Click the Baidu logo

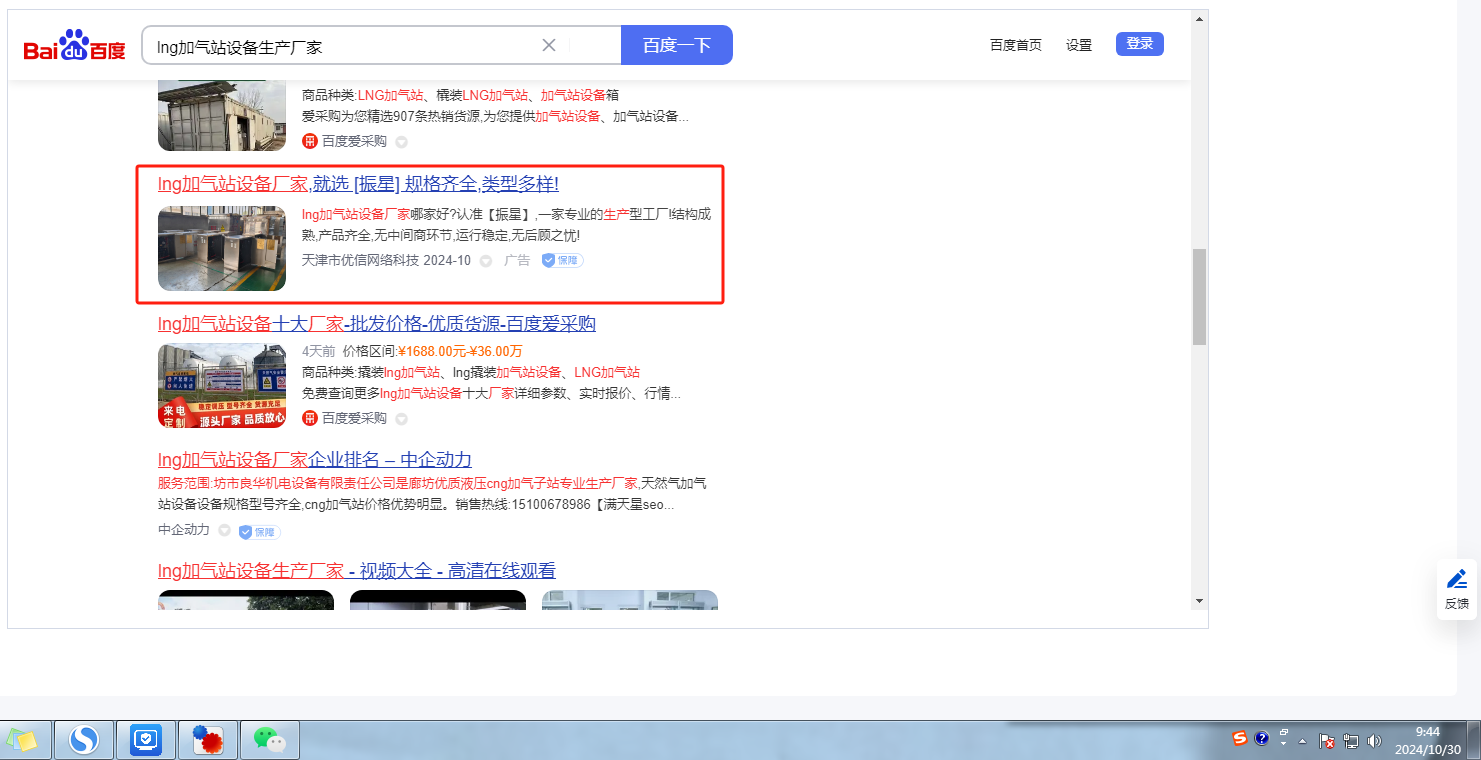[x=74, y=46]
